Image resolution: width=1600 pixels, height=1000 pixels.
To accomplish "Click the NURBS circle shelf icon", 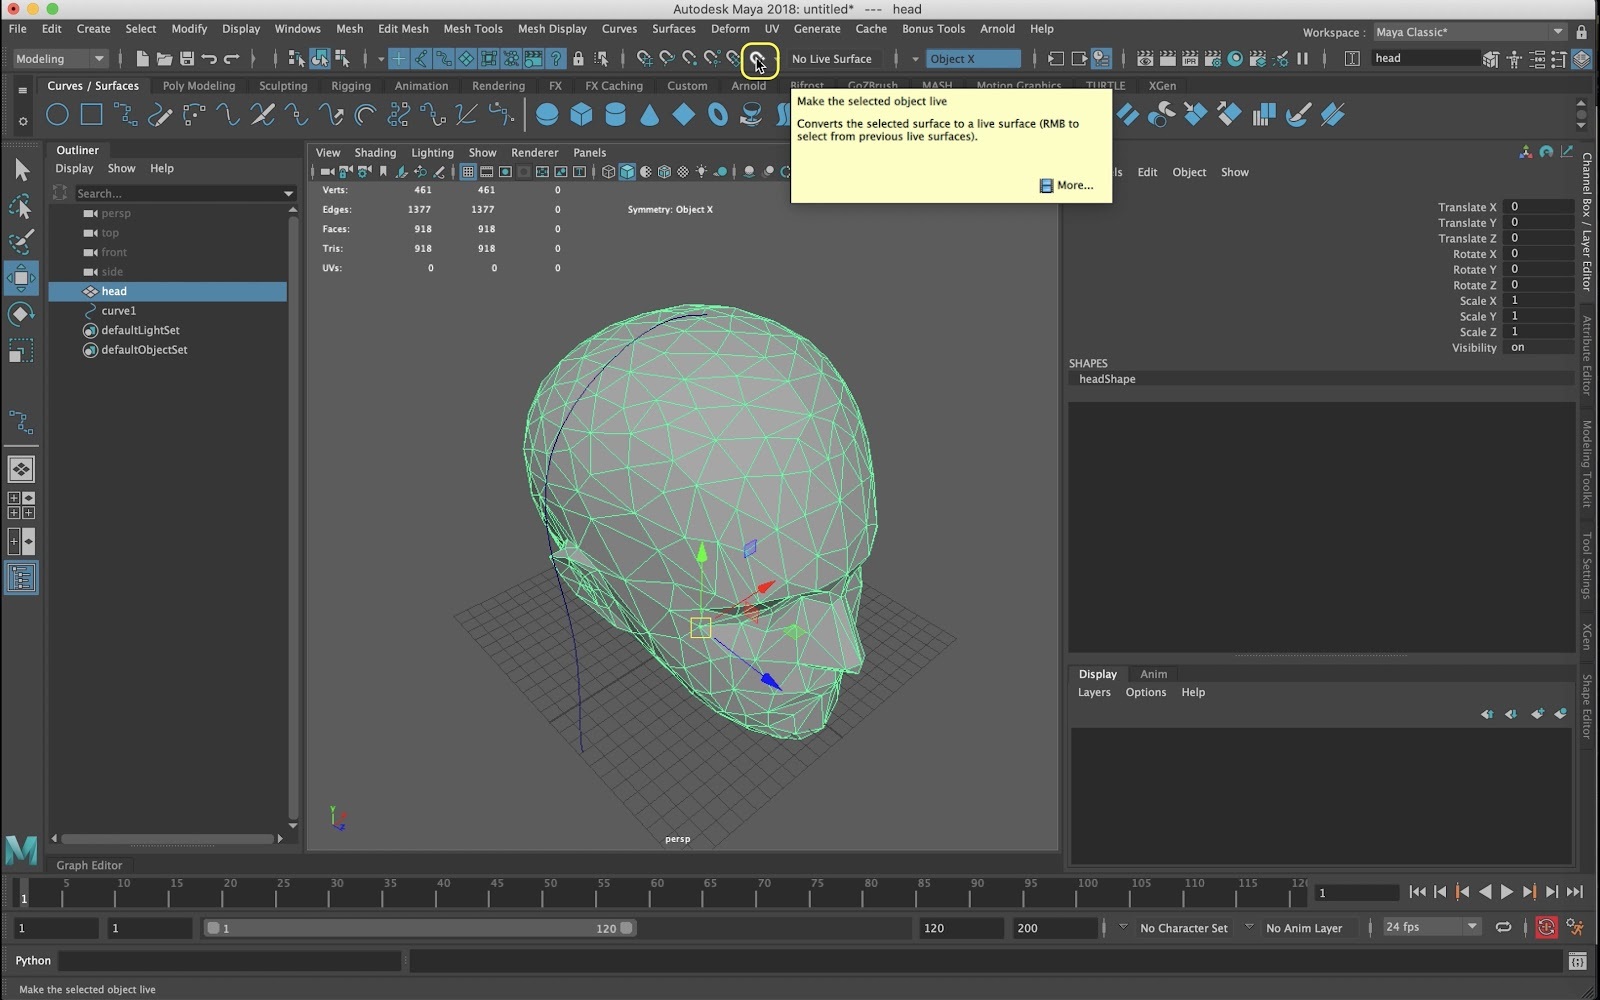I will [x=57, y=115].
